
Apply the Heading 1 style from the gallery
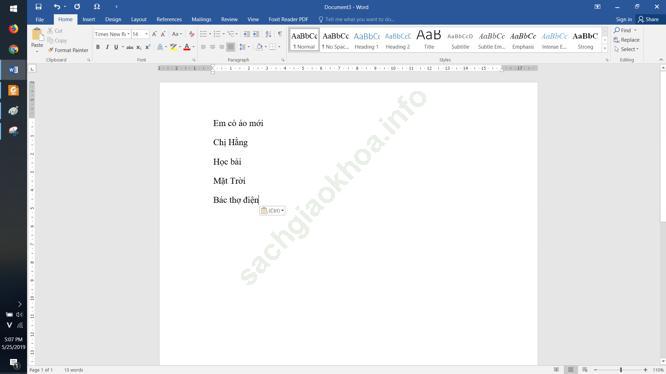coord(367,40)
